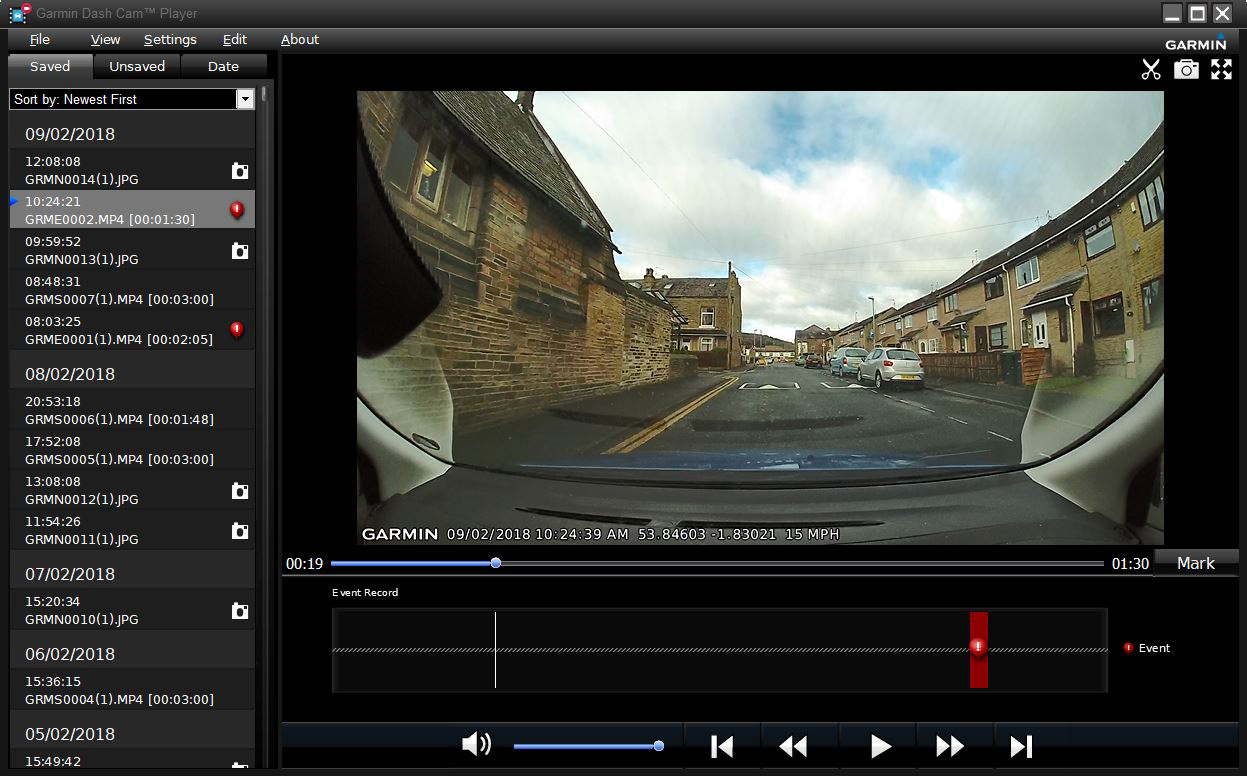Click the video progress slider handle
The width and height of the screenshot is (1247, 776).
pos(496,563)
